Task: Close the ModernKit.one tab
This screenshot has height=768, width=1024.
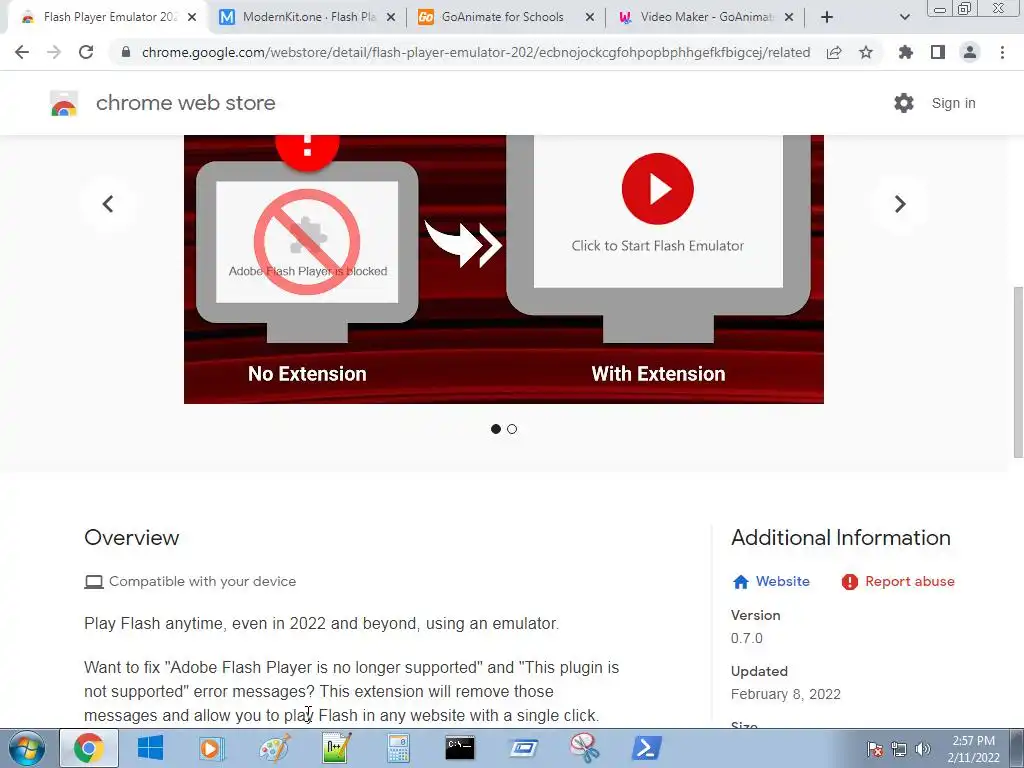Action: tap(391, 17)
